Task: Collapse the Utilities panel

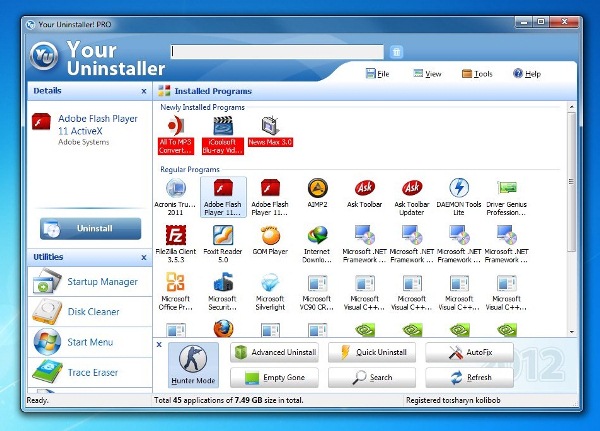Action: 142,257
